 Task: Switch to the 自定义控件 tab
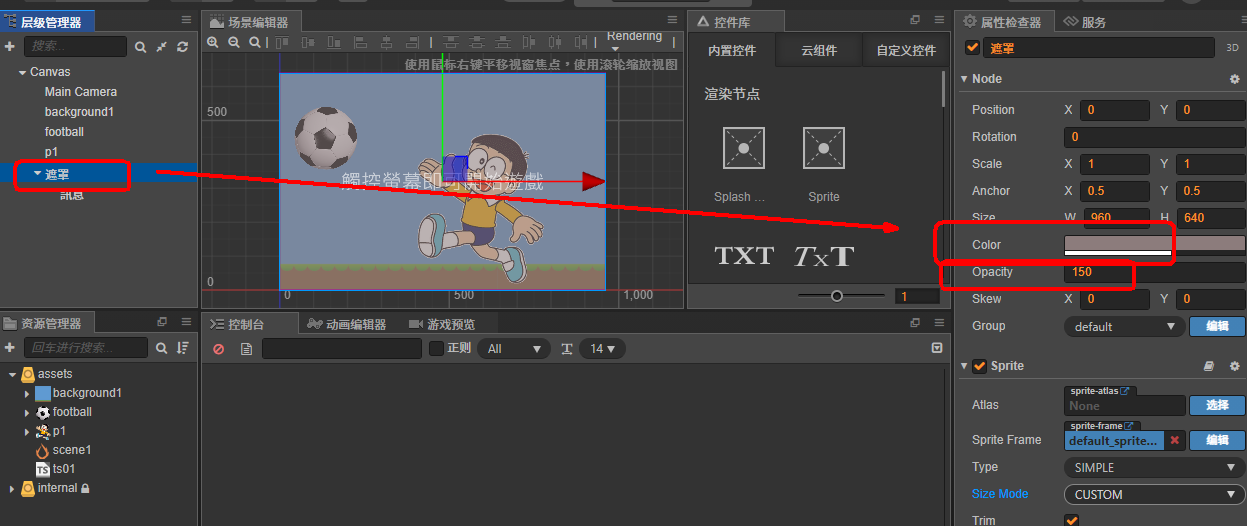point(906,51)
